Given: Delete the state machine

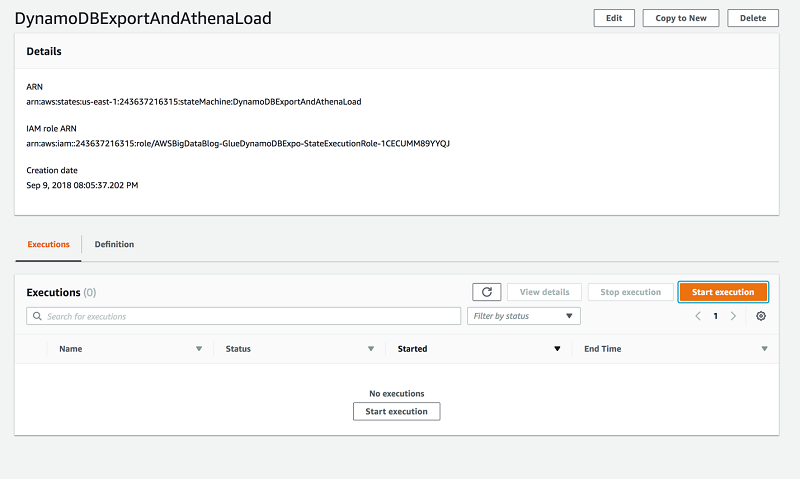Looking at the screenshot, I should 753,18.
